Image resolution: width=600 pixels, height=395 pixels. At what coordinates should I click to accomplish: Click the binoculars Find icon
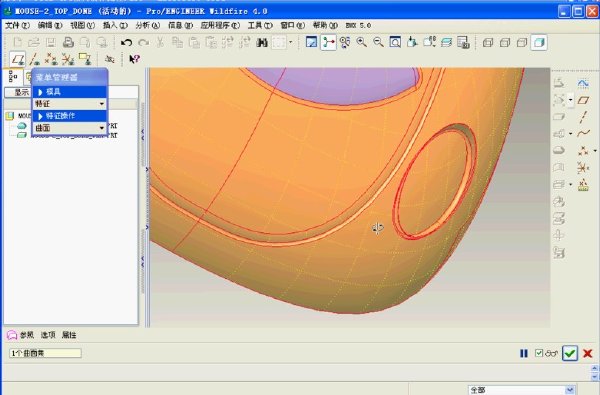262,42
